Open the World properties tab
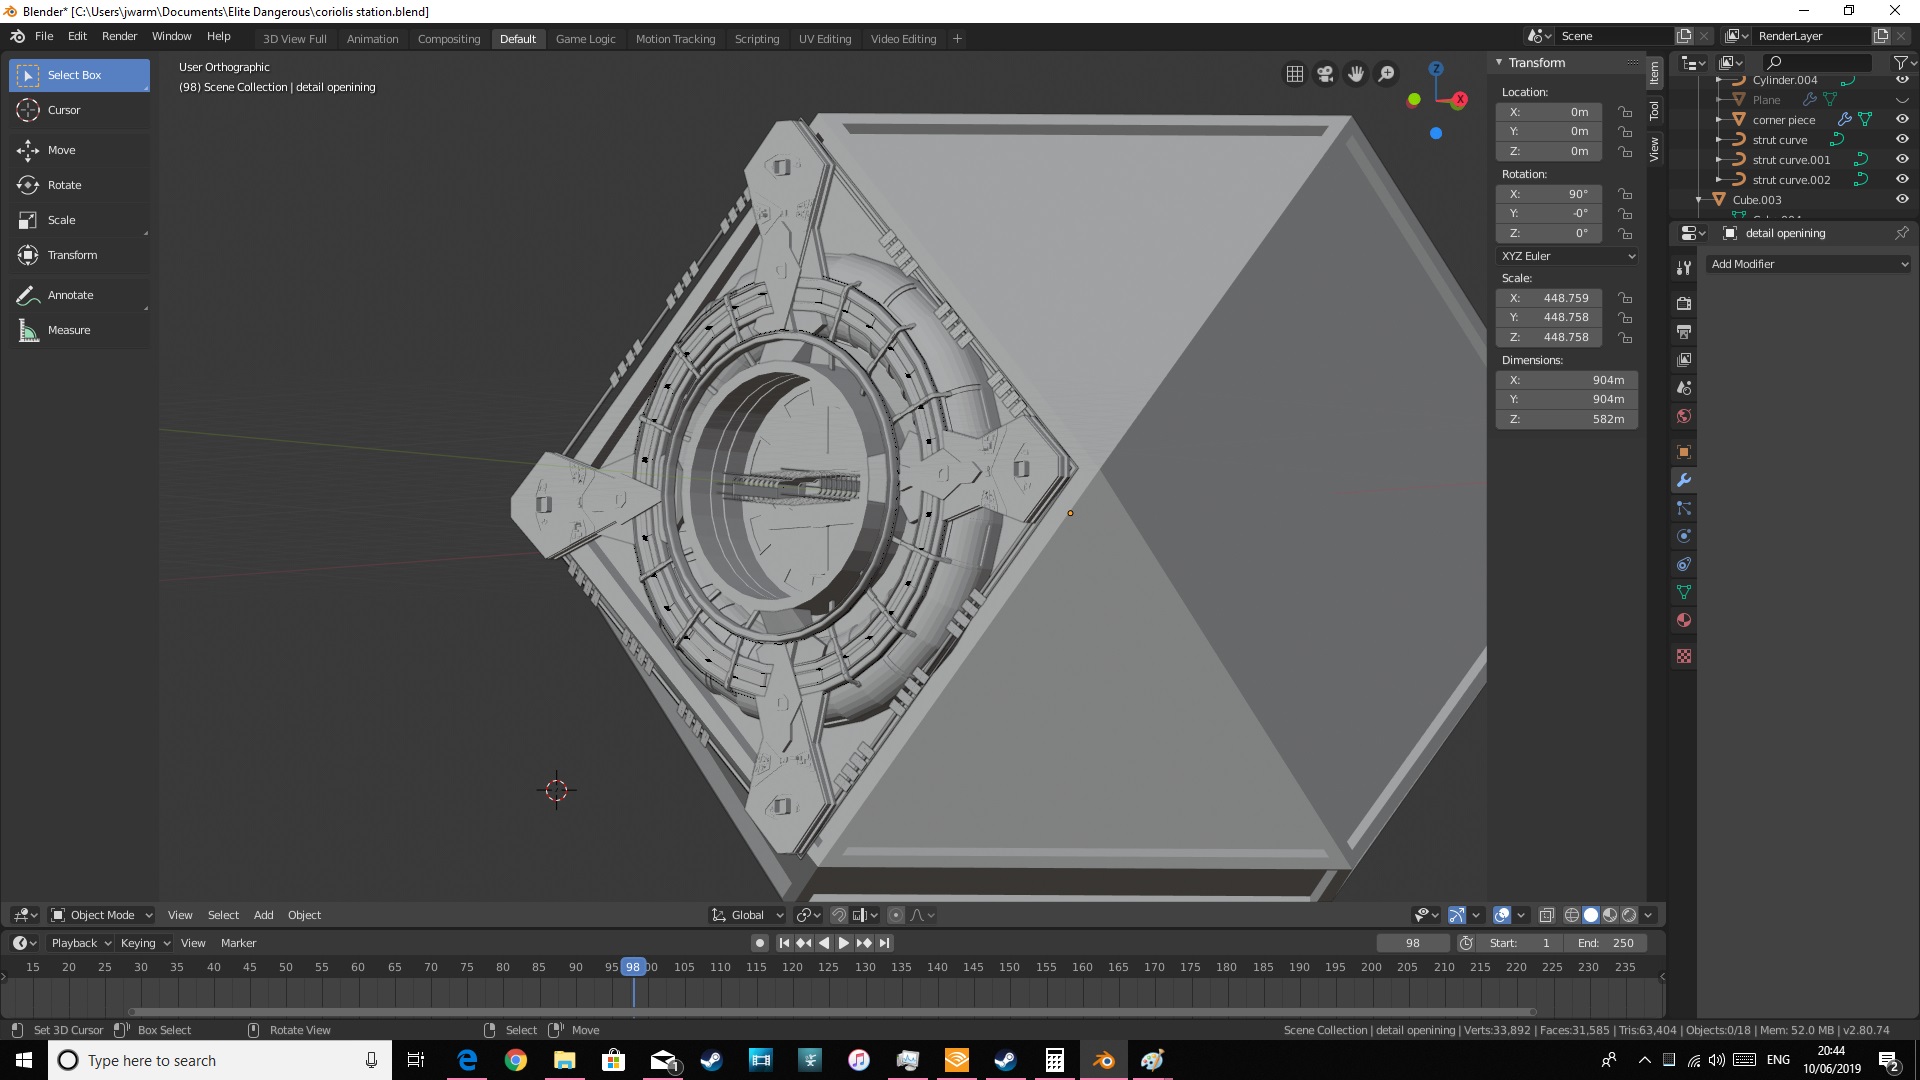The width and height of the screenshot is (1920, 1080). pyautogui.click(x=1684, y=416)
